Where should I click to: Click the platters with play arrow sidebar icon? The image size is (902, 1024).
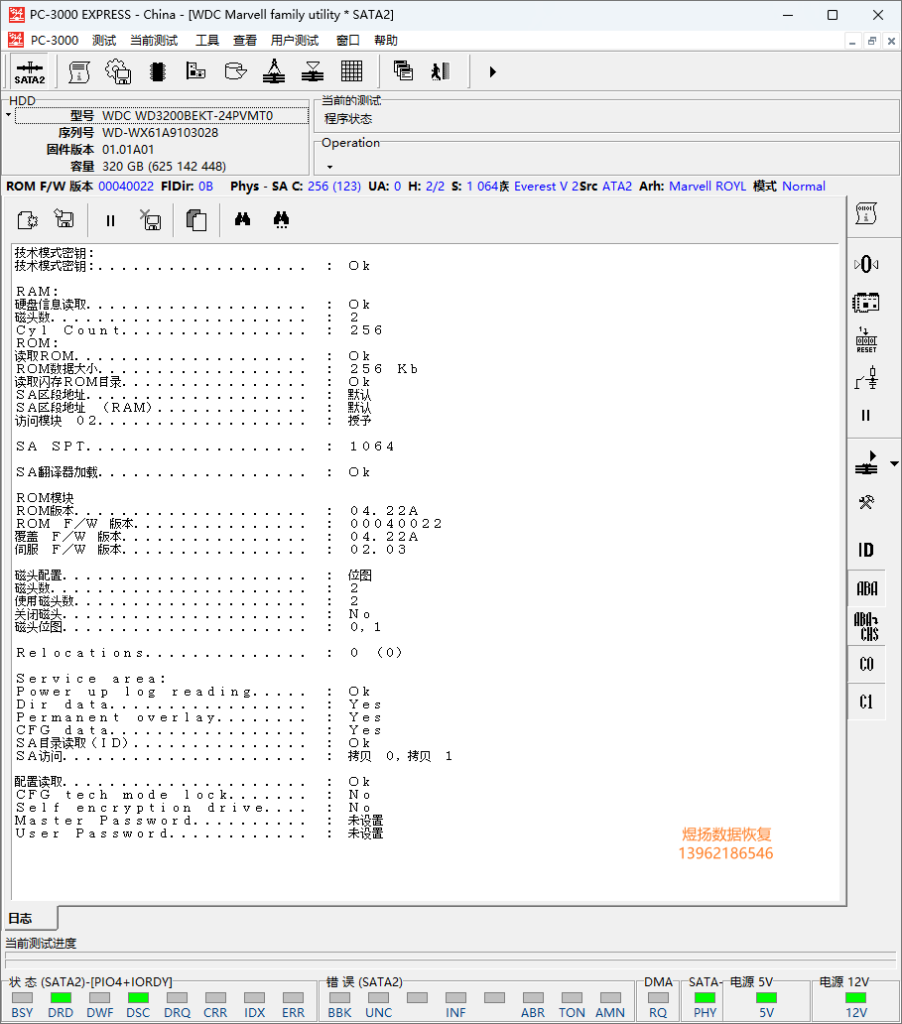(x=866, y=464)
